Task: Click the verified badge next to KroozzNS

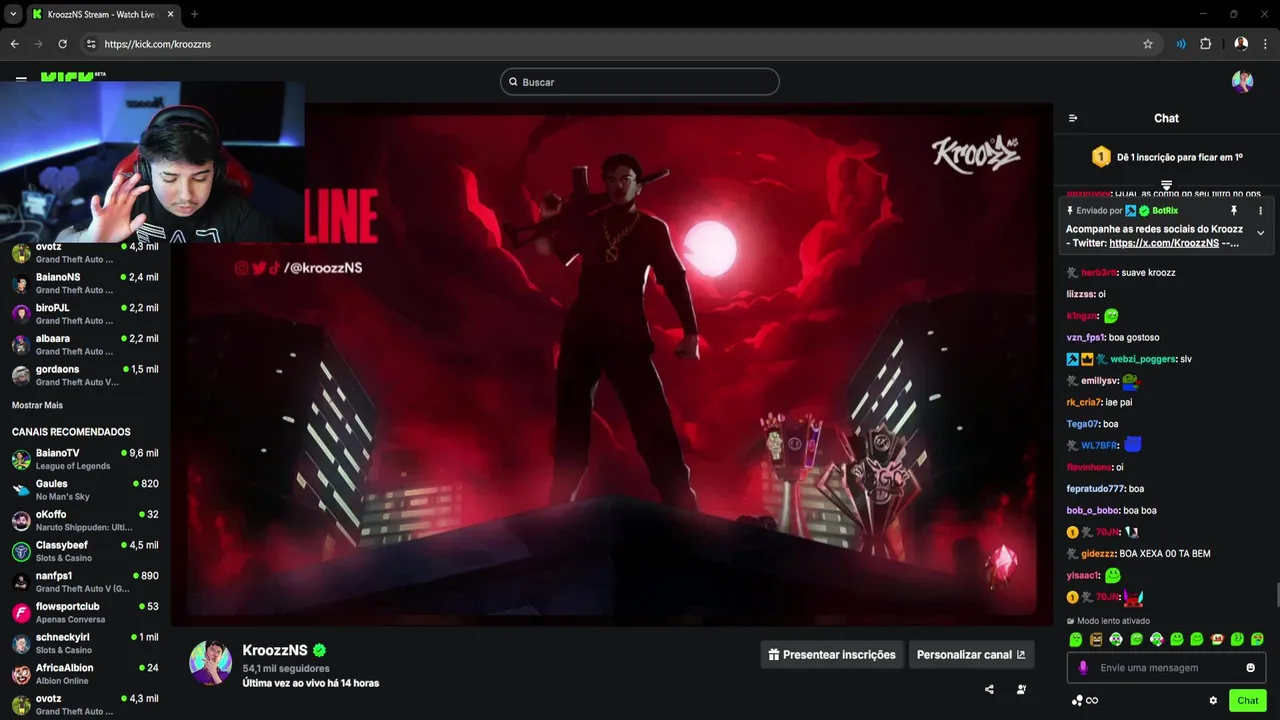Action: (320, 650)
